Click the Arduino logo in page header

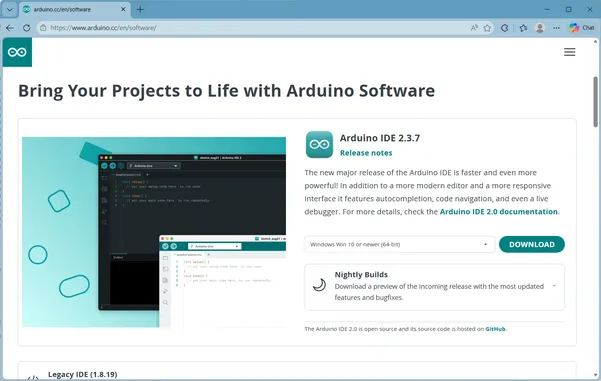pos(17,52)
